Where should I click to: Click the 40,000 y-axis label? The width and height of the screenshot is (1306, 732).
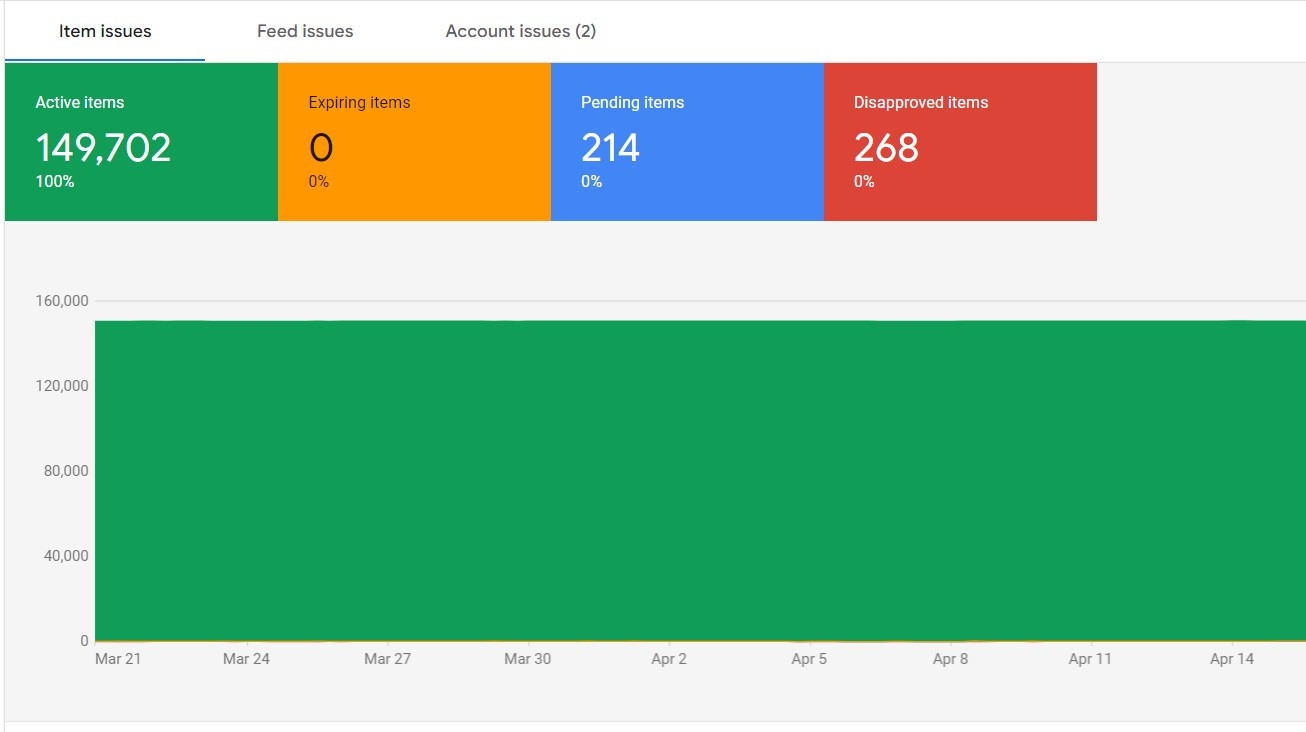(67, 556)
